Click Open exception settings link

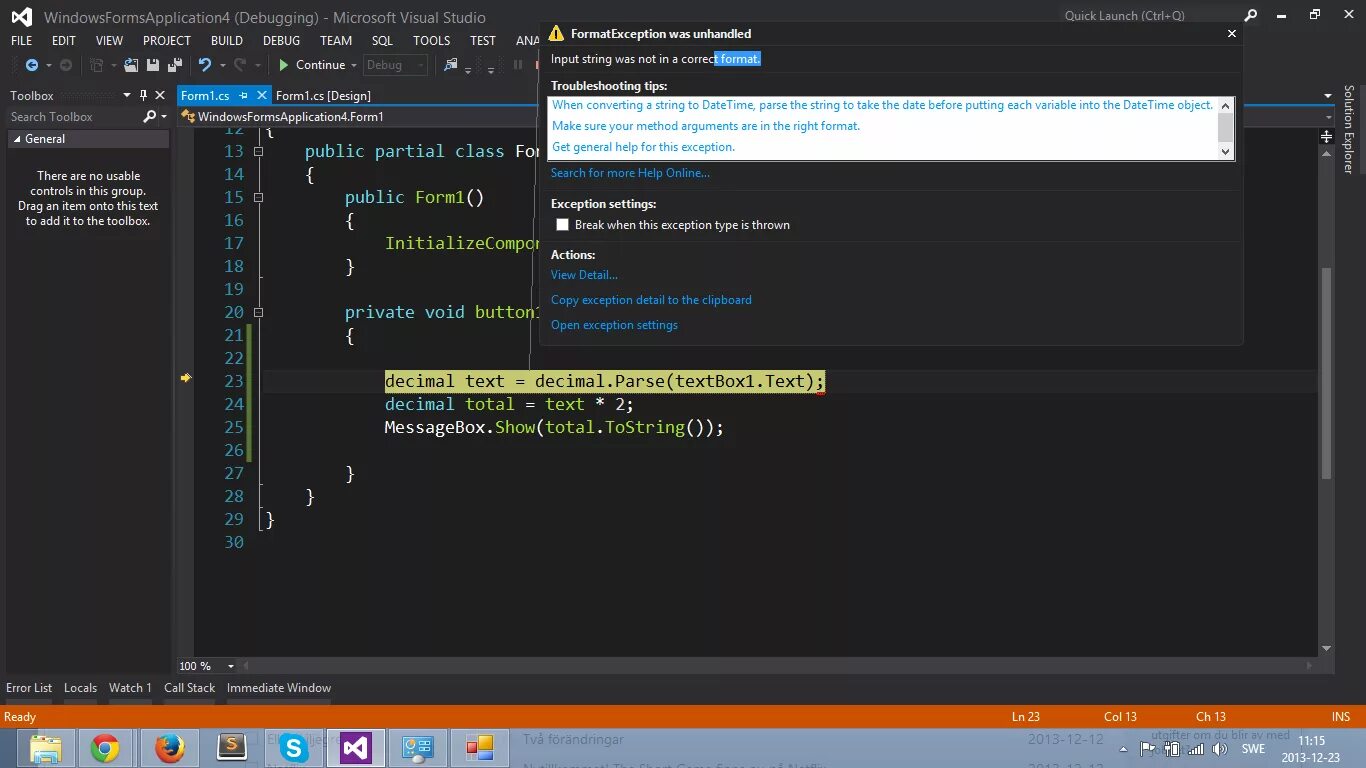(x=614, y=325)
